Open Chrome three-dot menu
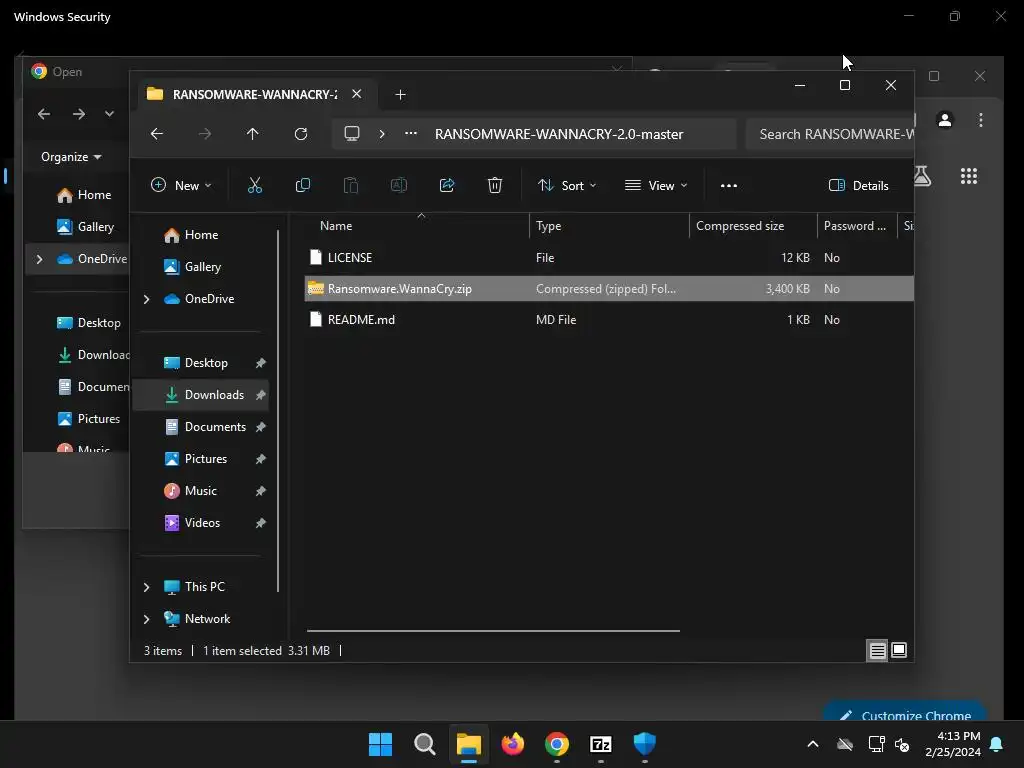The width and height of the screenshot is (1024, 768). click(x=981, y=120)
